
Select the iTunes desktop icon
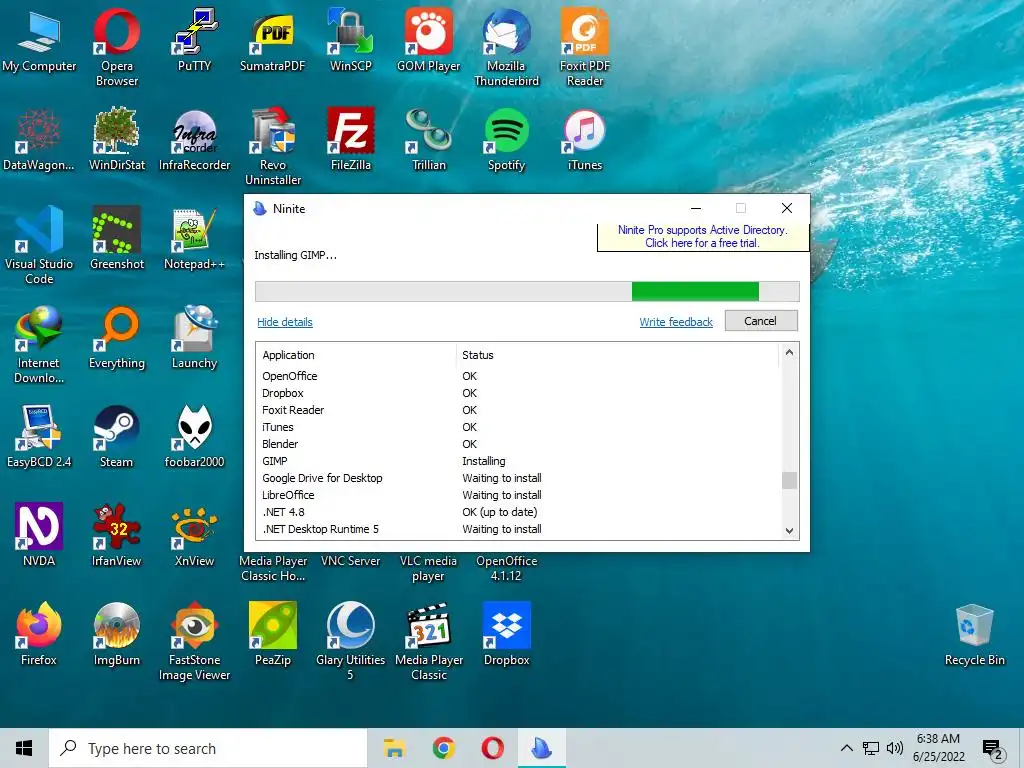tap(584, 140)
